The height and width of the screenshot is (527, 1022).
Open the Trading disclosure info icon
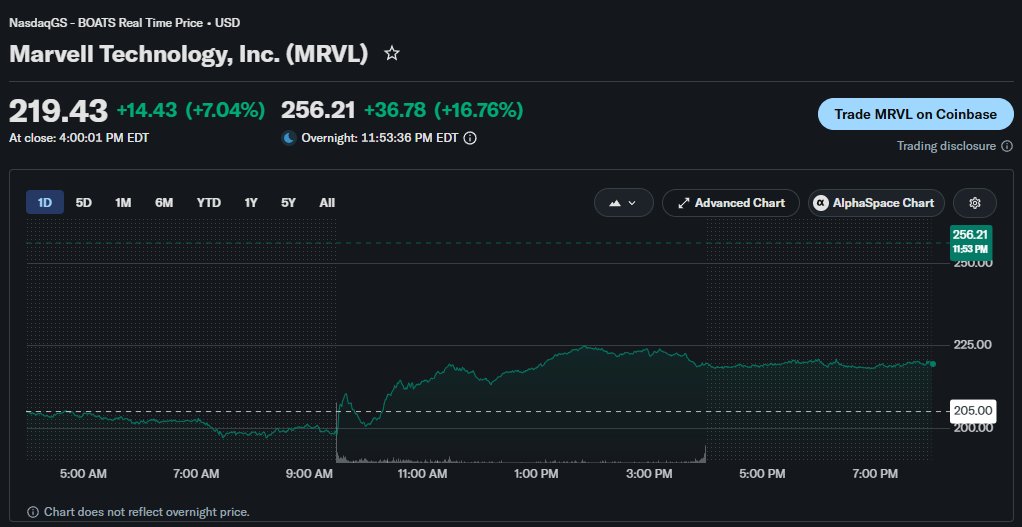(1007, 146)
